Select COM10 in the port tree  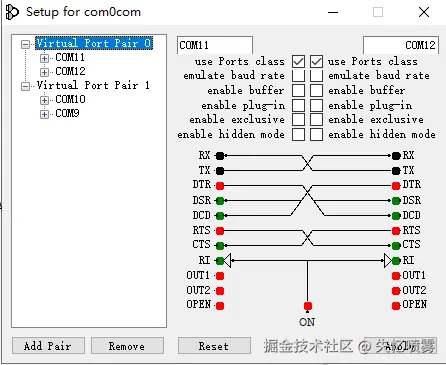click(x=70, y=99)
